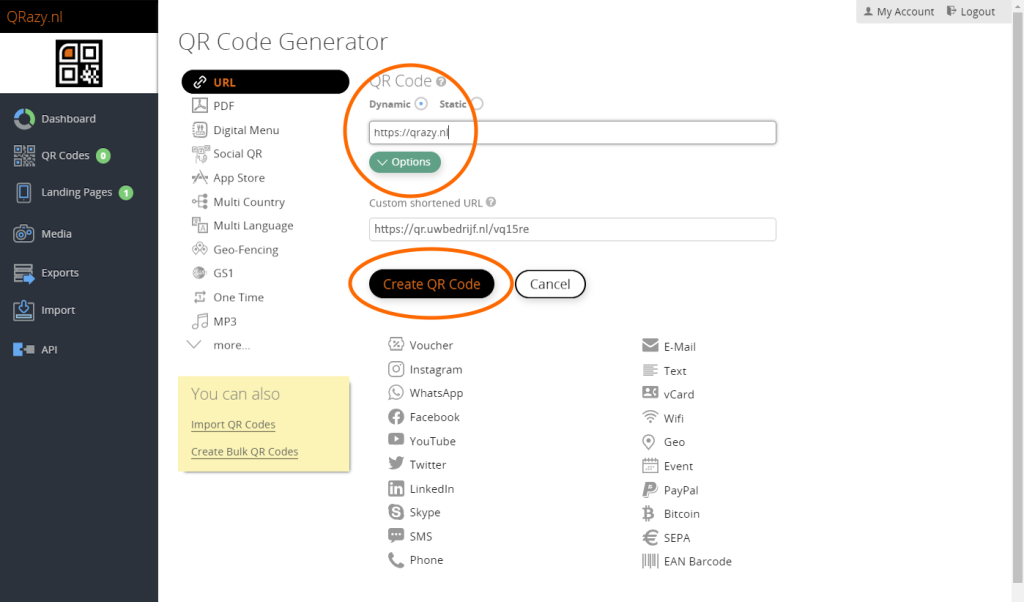Select the Dynamic QR code radio button

point(421,103)
